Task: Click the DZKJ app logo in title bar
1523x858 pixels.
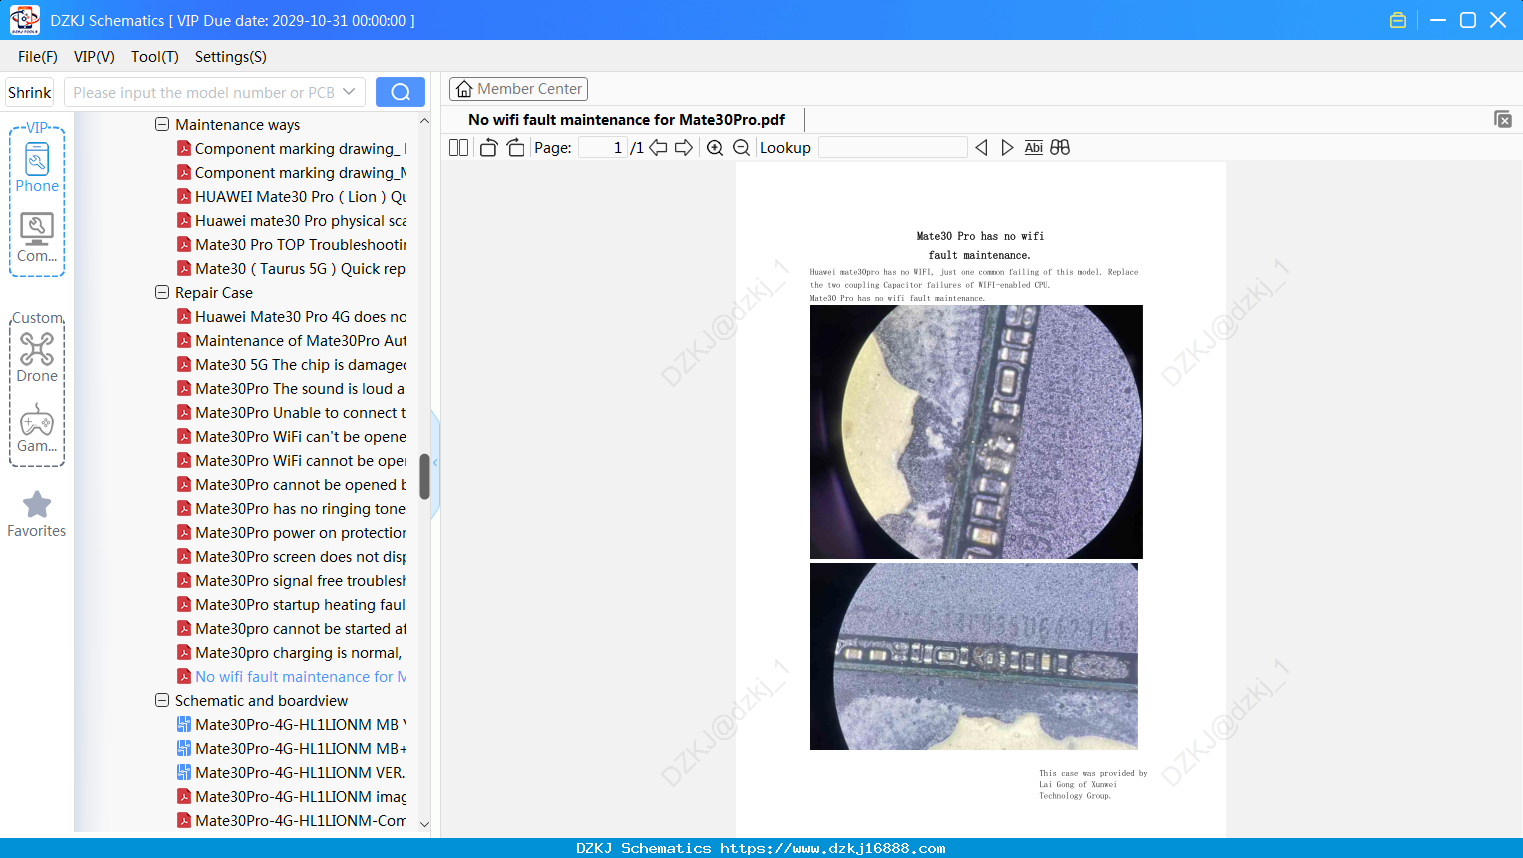Action: (x=25, y=20)
